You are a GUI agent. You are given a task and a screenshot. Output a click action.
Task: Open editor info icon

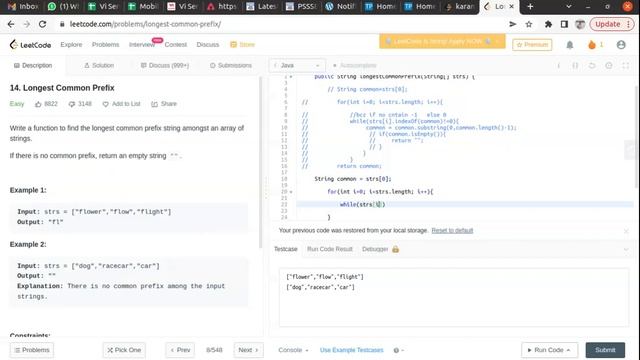pos(558,65)
